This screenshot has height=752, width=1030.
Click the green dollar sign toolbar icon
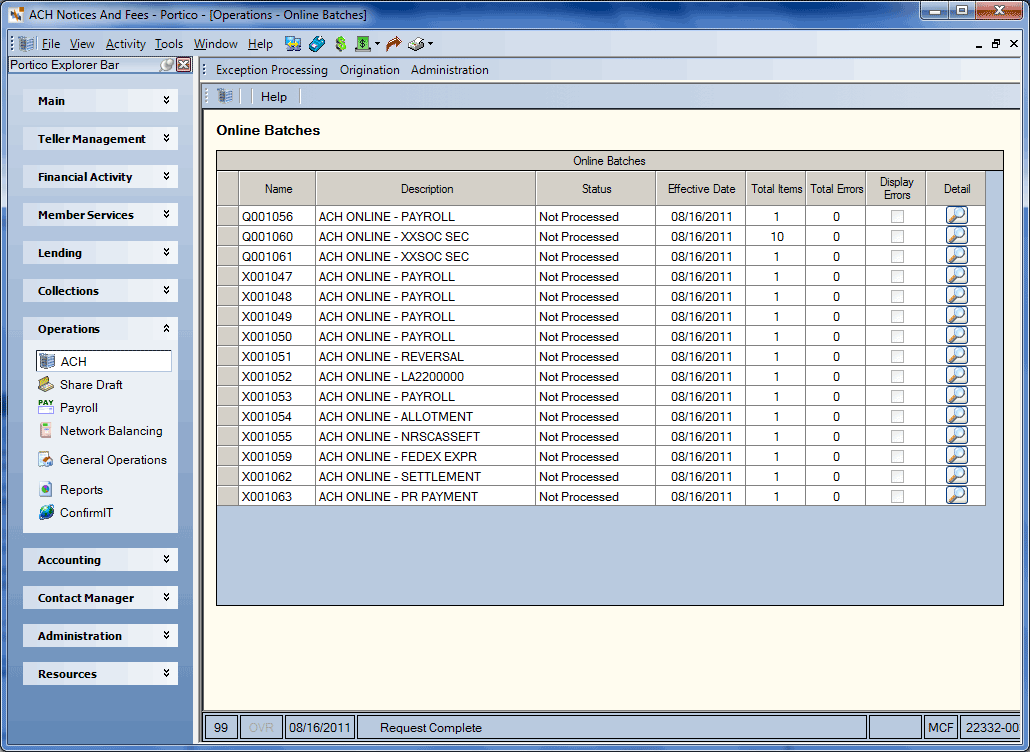point(340,44)
